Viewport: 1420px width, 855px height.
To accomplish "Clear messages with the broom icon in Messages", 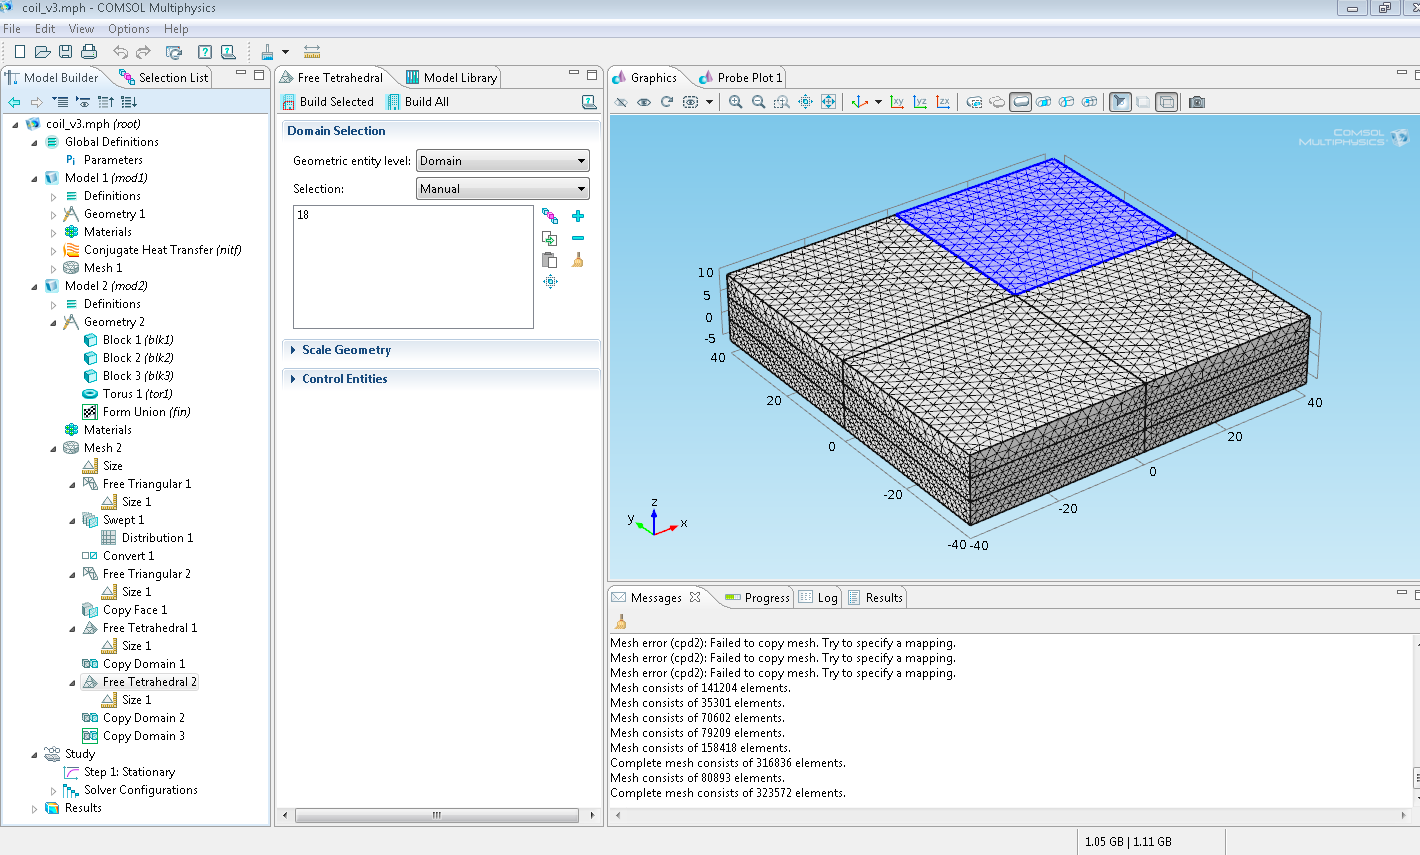I will pos(620,622).
